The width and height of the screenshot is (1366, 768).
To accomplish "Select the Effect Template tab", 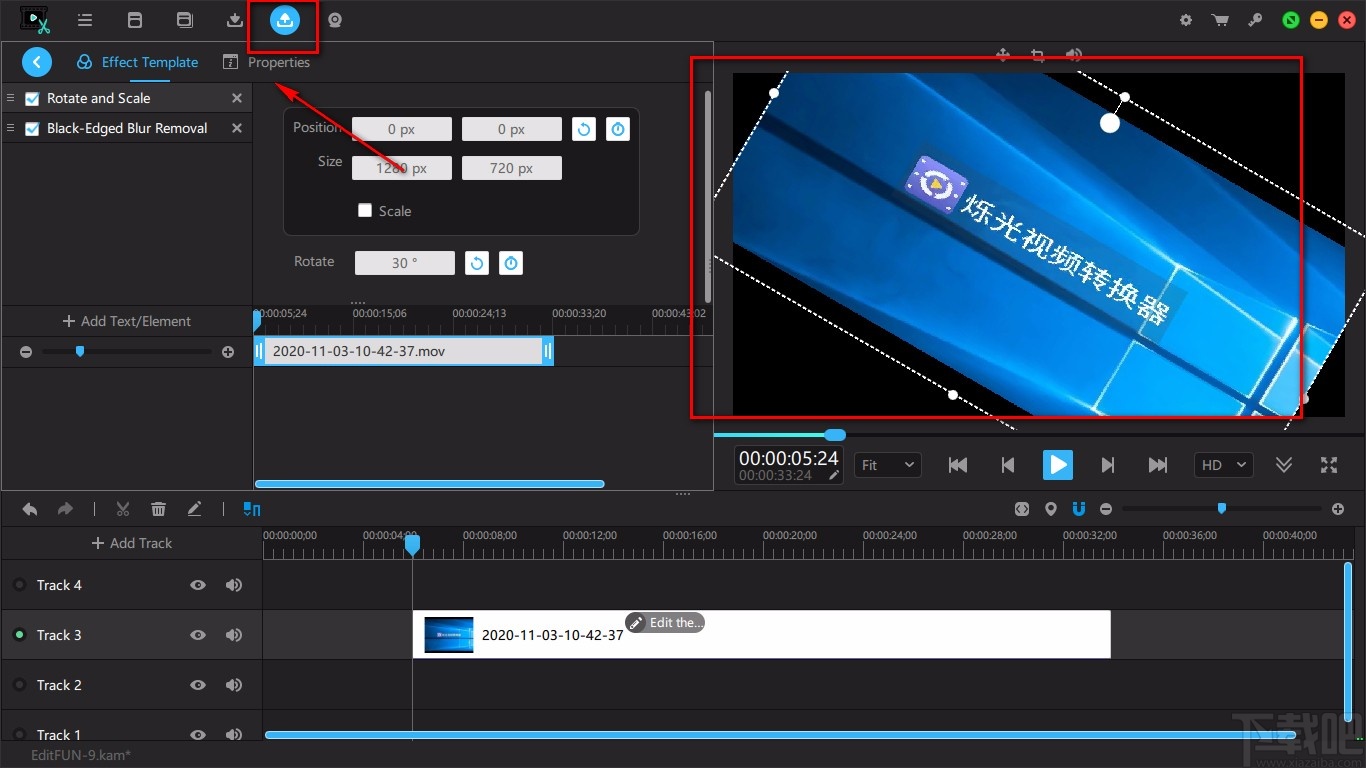I will point(138,62).
